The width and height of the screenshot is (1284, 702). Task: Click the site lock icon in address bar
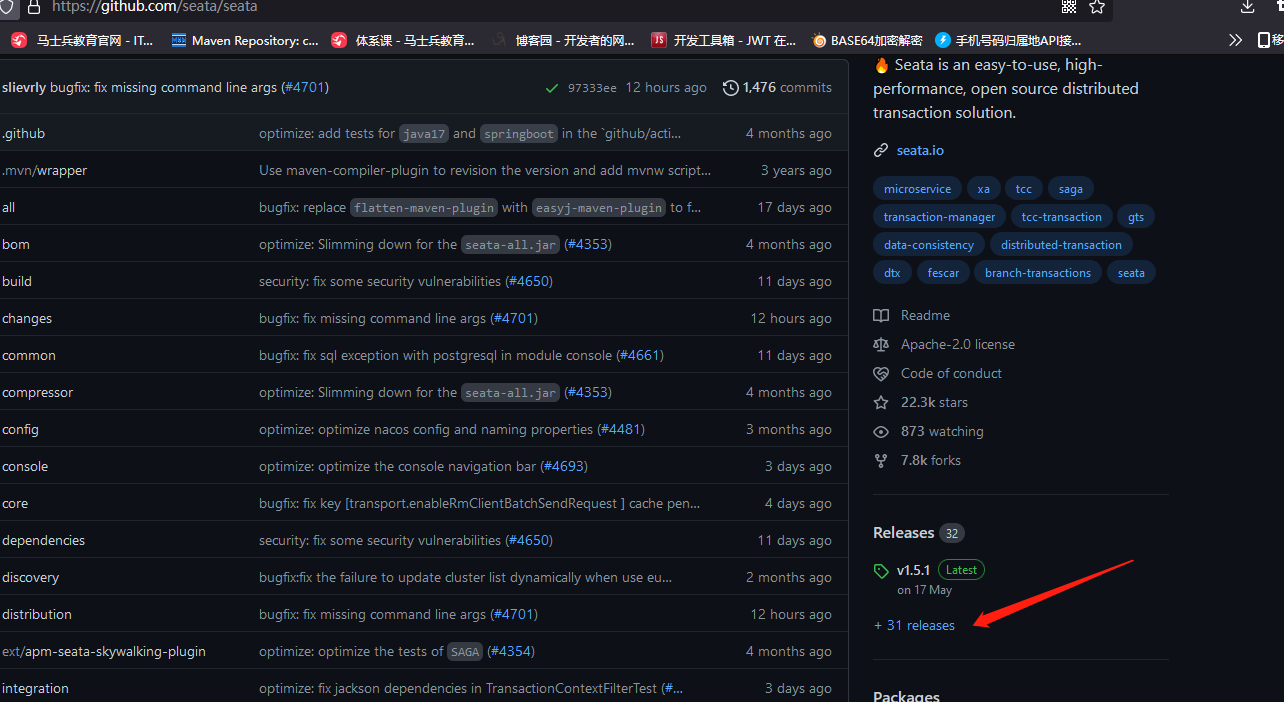click(x=34, y=7)
